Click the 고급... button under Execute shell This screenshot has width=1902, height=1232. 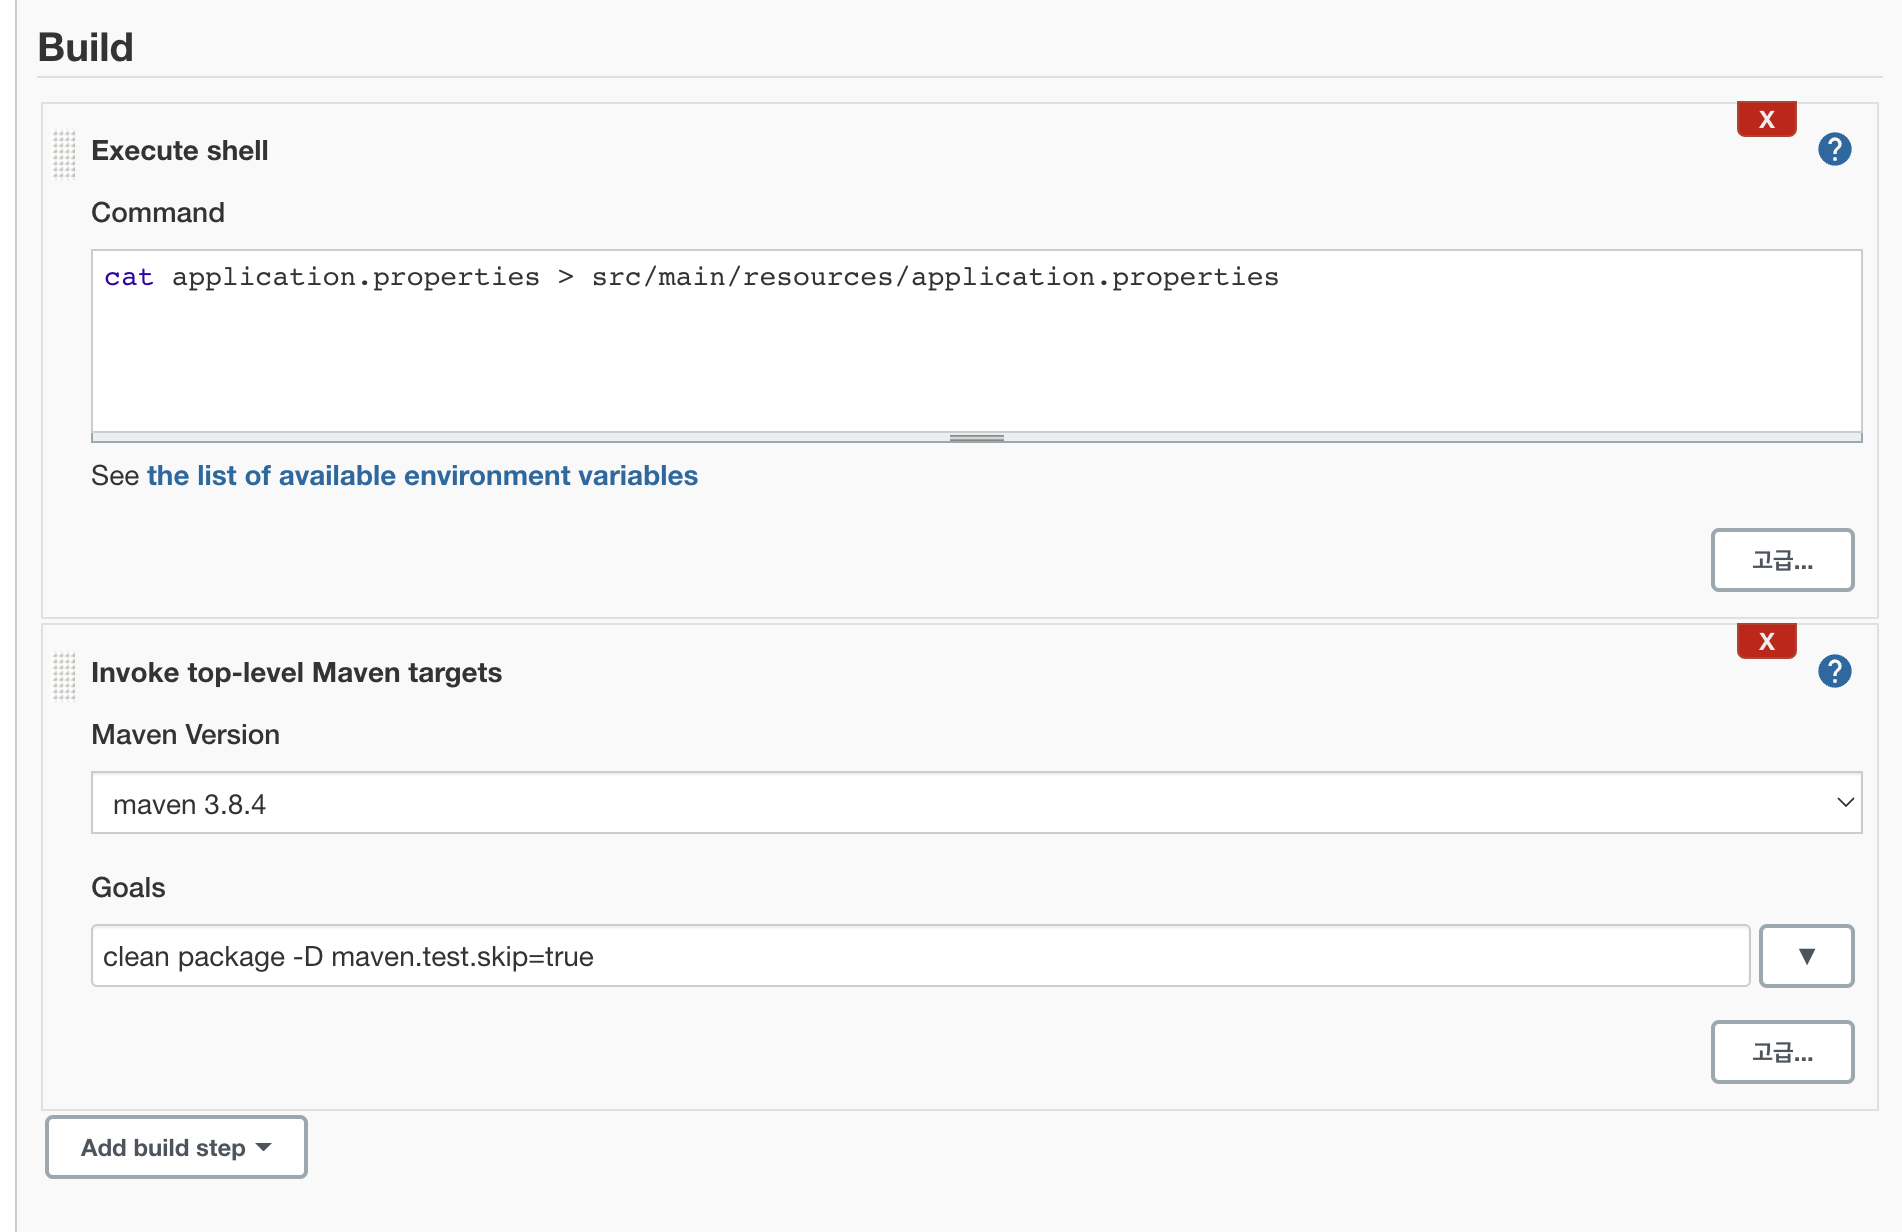coord(1782,560)
